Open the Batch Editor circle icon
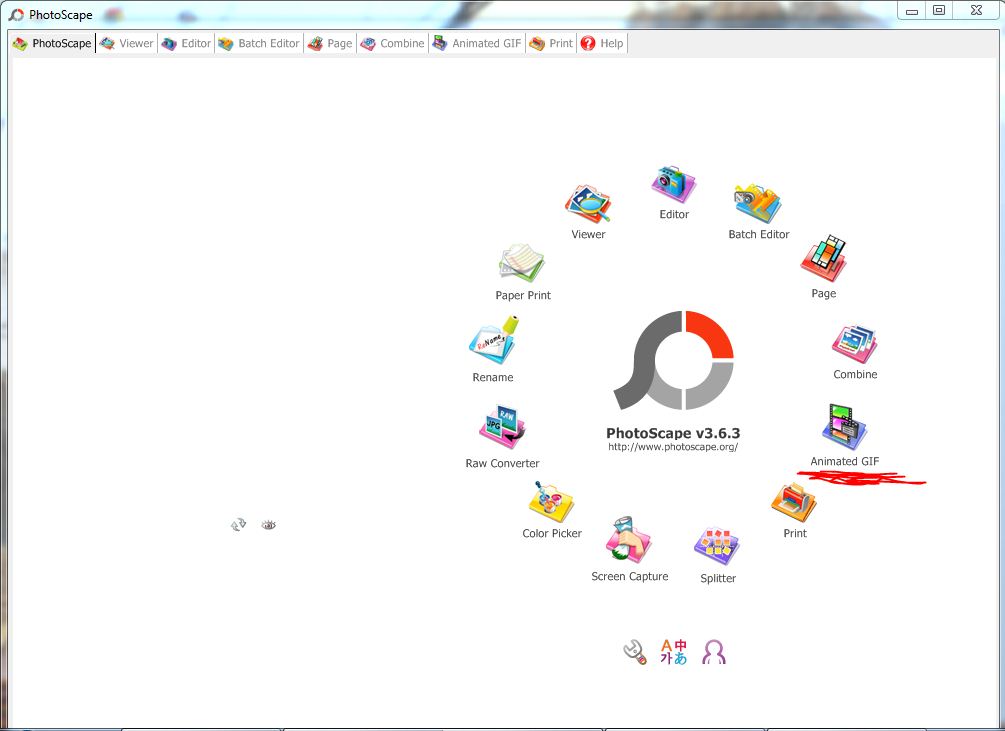 pos(758,204)
